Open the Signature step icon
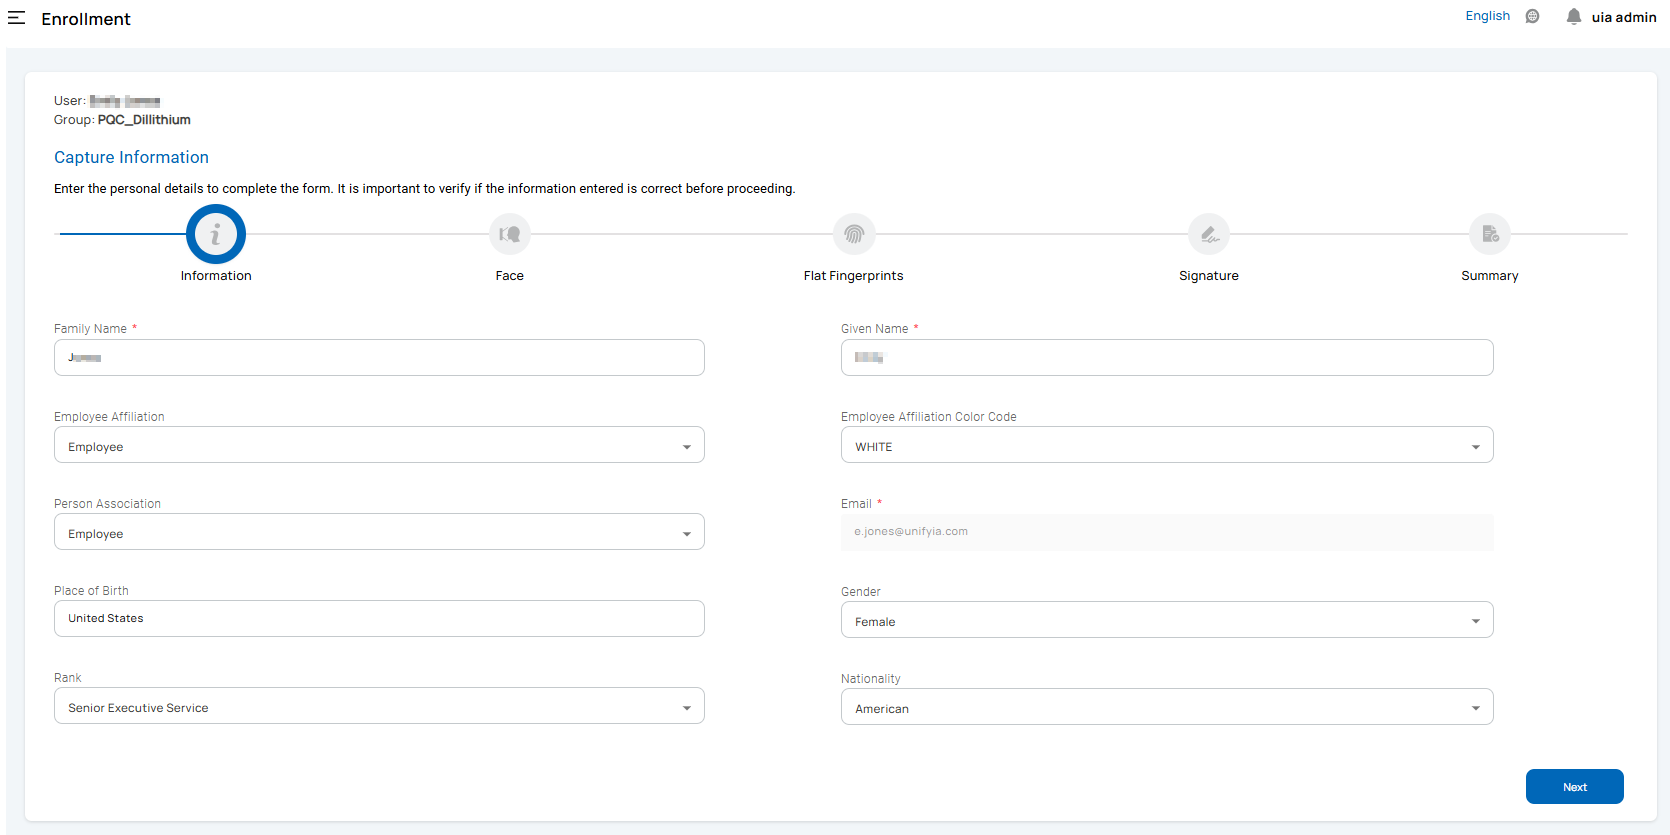The width and height of the screenshot is (1670, 835). [x=1208, y=234]
